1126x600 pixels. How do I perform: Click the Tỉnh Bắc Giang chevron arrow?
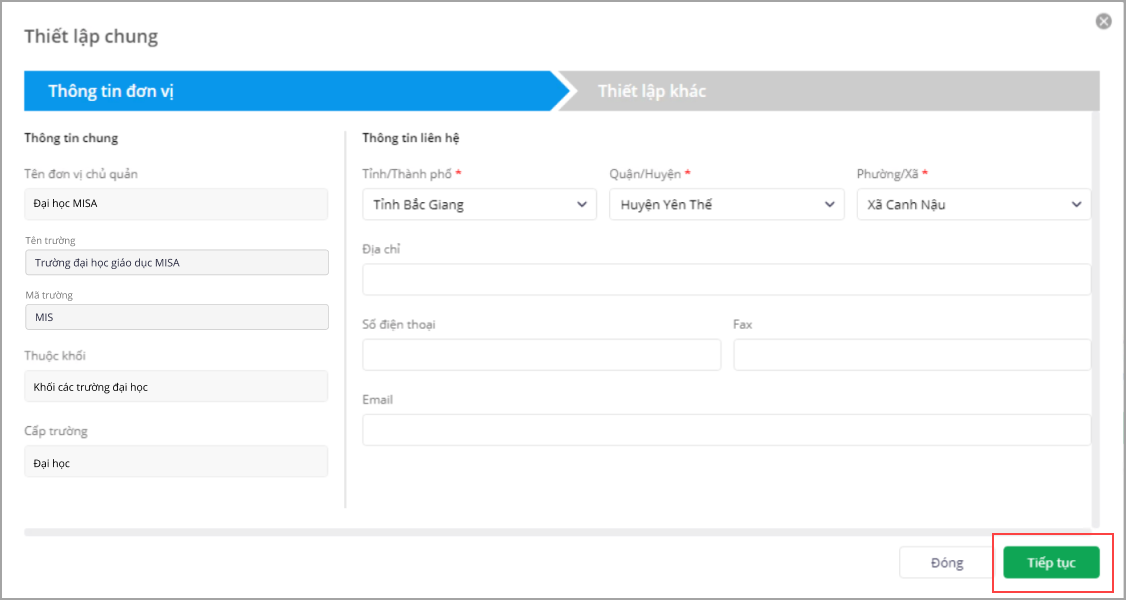click(x=582, y=205)
